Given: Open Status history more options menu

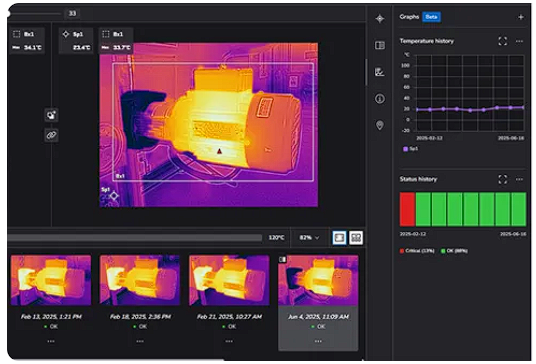Looking at the screenshot, I should coord(519,179).
